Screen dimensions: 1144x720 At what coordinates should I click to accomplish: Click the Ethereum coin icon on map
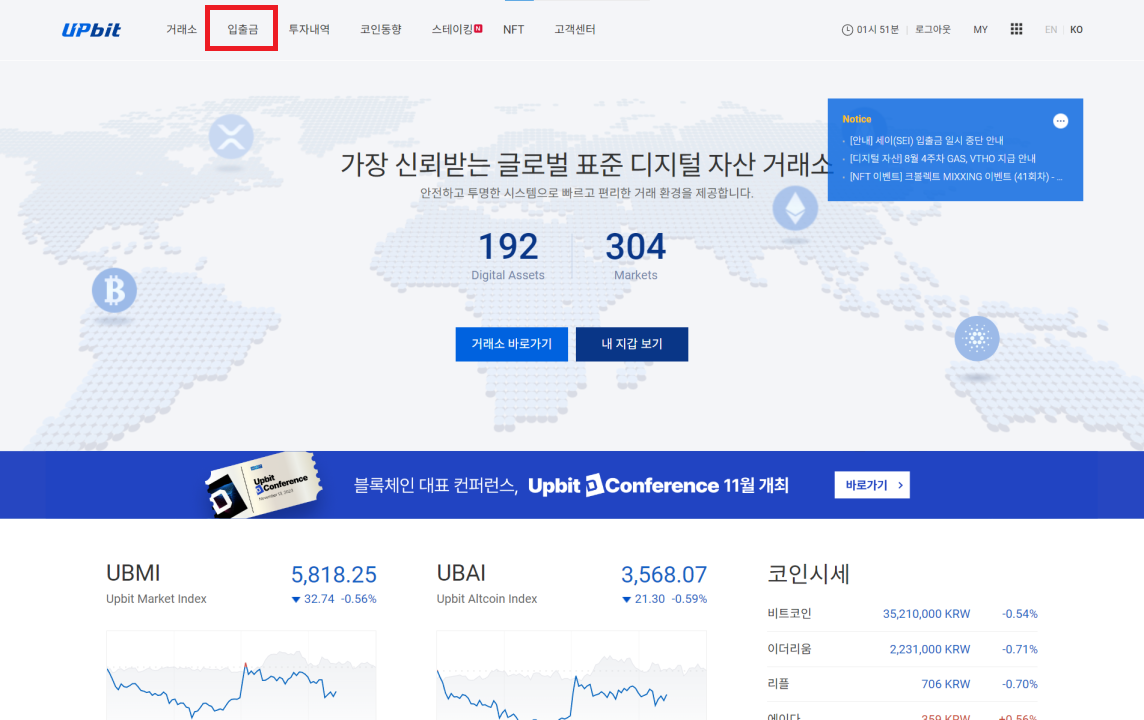795,208
